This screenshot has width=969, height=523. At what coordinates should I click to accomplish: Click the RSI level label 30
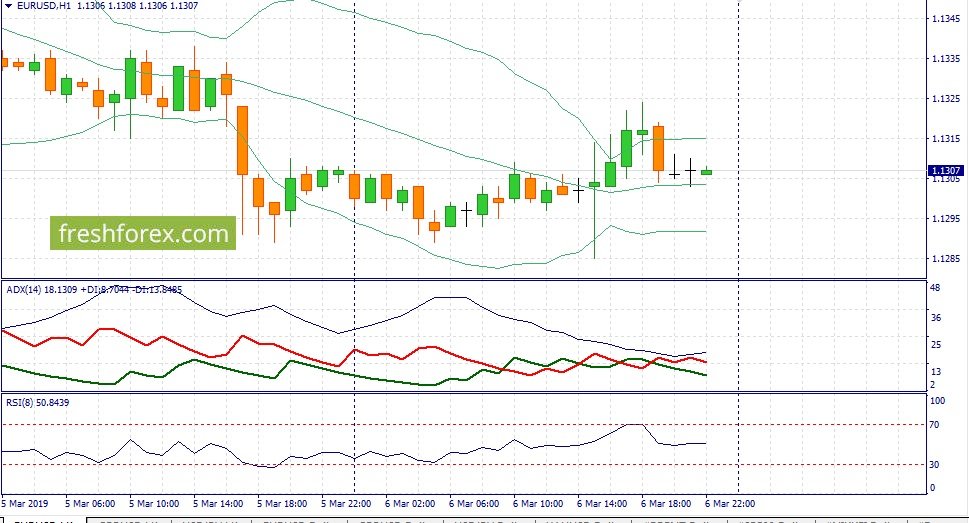934,464
